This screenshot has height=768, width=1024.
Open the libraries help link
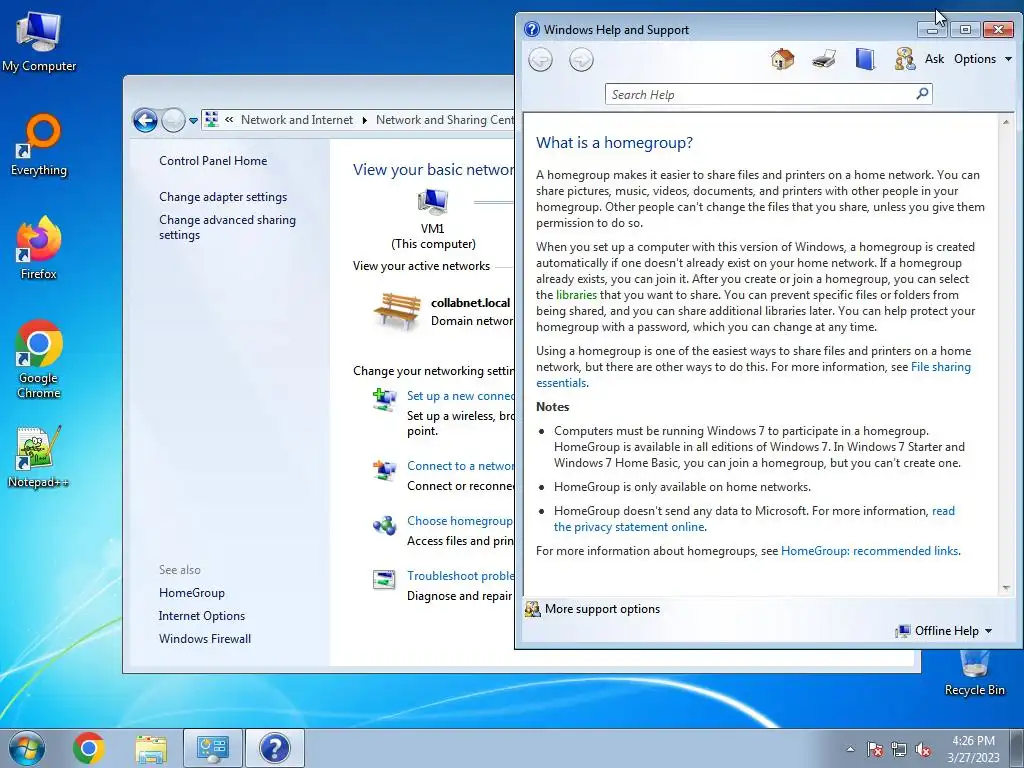click(x=576, y=295)
